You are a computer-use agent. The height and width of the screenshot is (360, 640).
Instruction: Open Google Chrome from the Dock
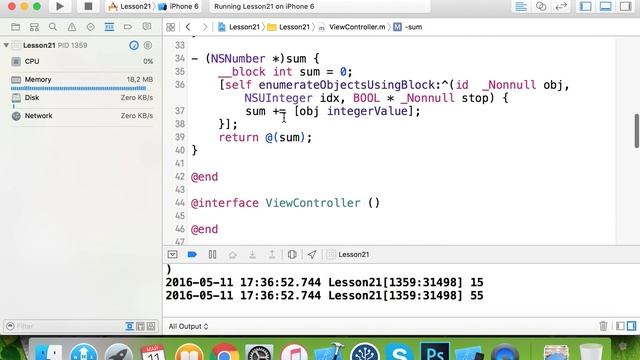coord(224,353)
